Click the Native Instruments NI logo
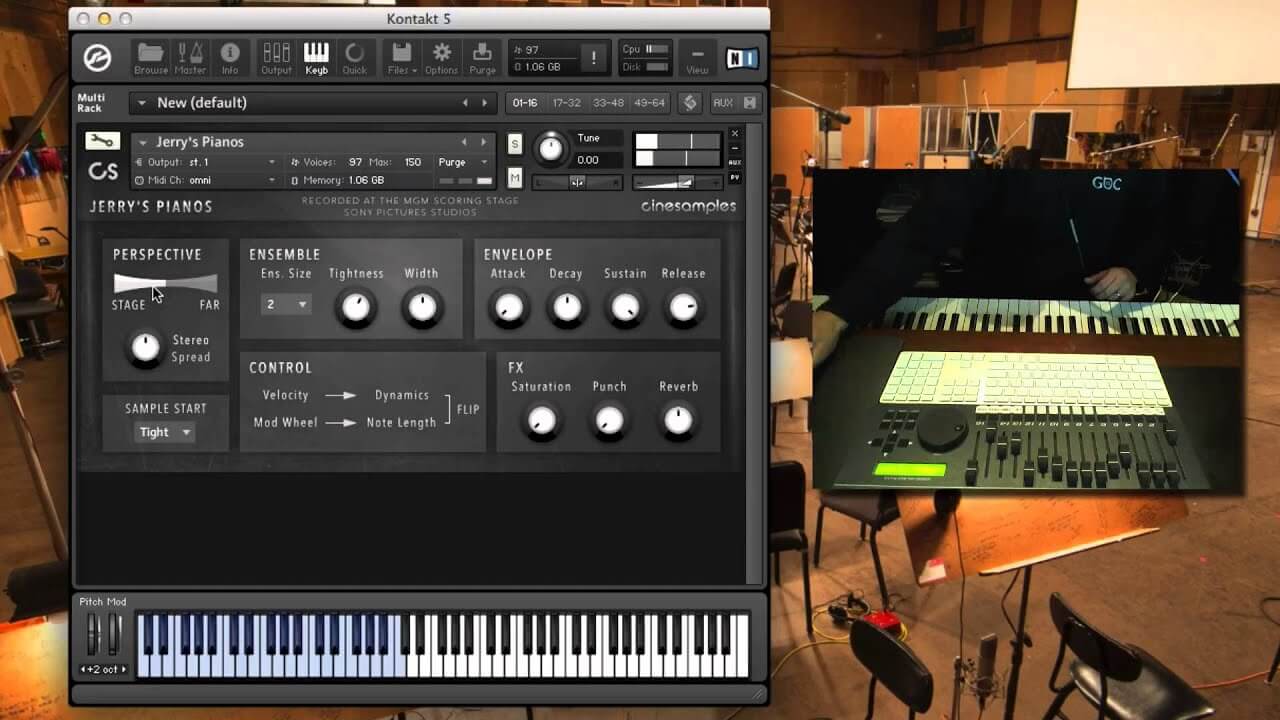Screen dimensions: 1280x720 click(x=740, y=59)
